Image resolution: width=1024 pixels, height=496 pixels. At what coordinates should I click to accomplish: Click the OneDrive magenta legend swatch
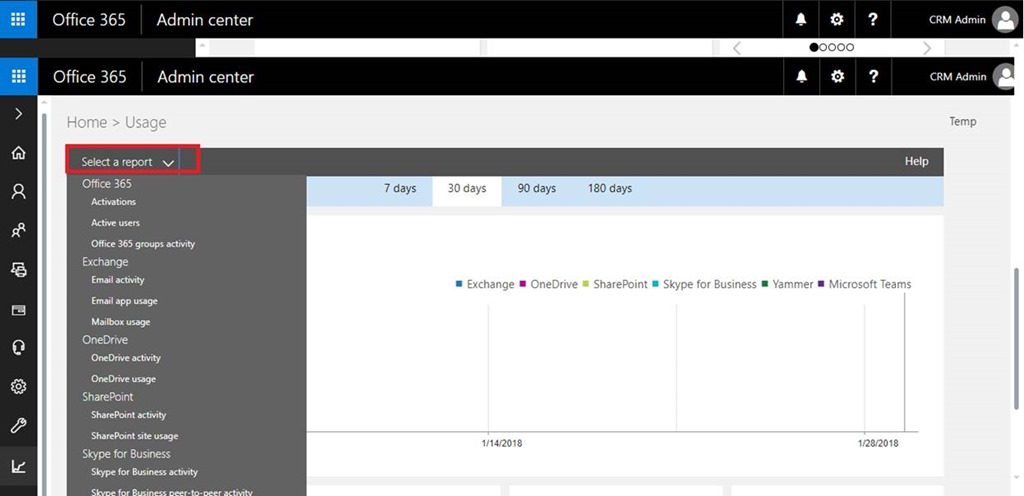coord(523,284)
